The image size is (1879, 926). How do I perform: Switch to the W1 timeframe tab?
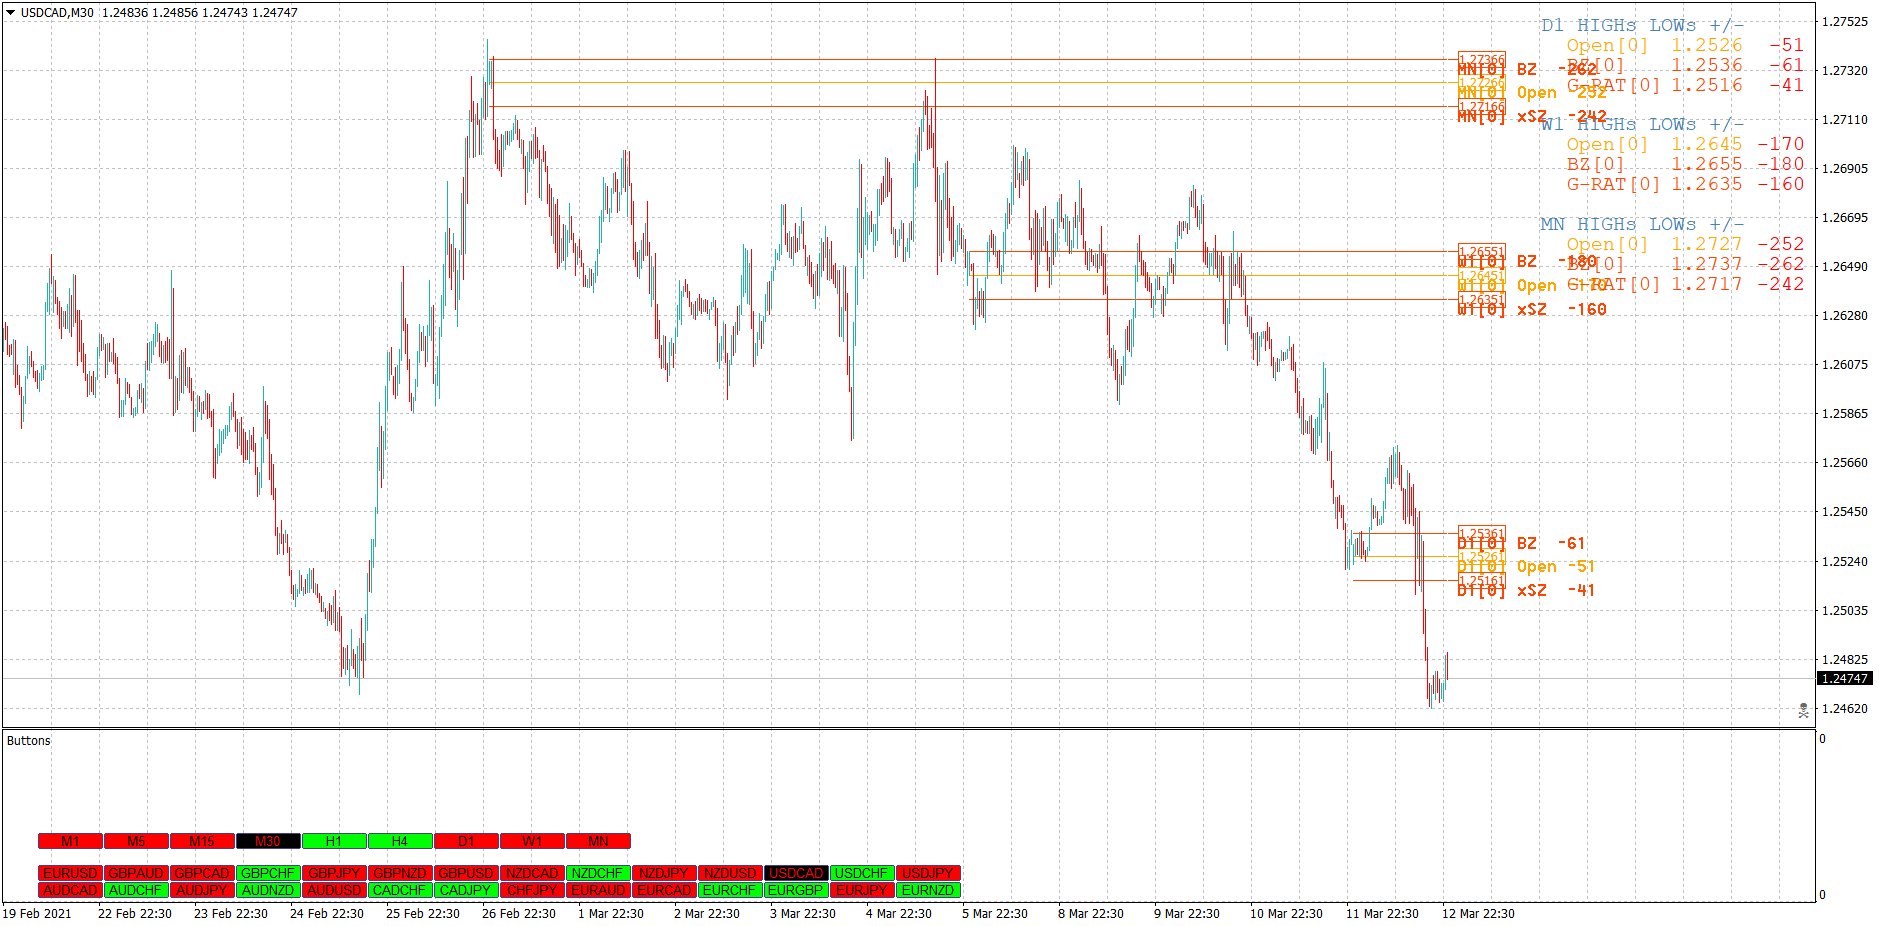pyautogui.click(x=532, y=841)
